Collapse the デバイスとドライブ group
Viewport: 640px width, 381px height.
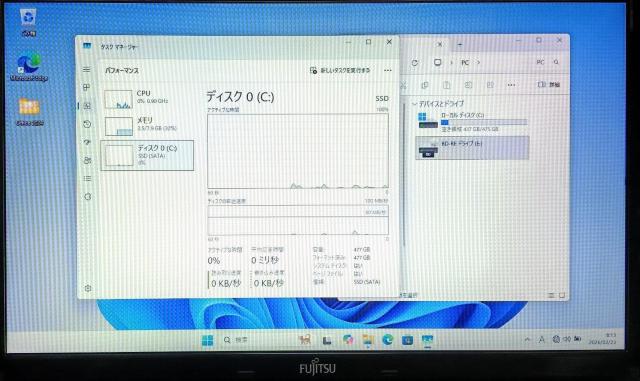pos(415,104)
